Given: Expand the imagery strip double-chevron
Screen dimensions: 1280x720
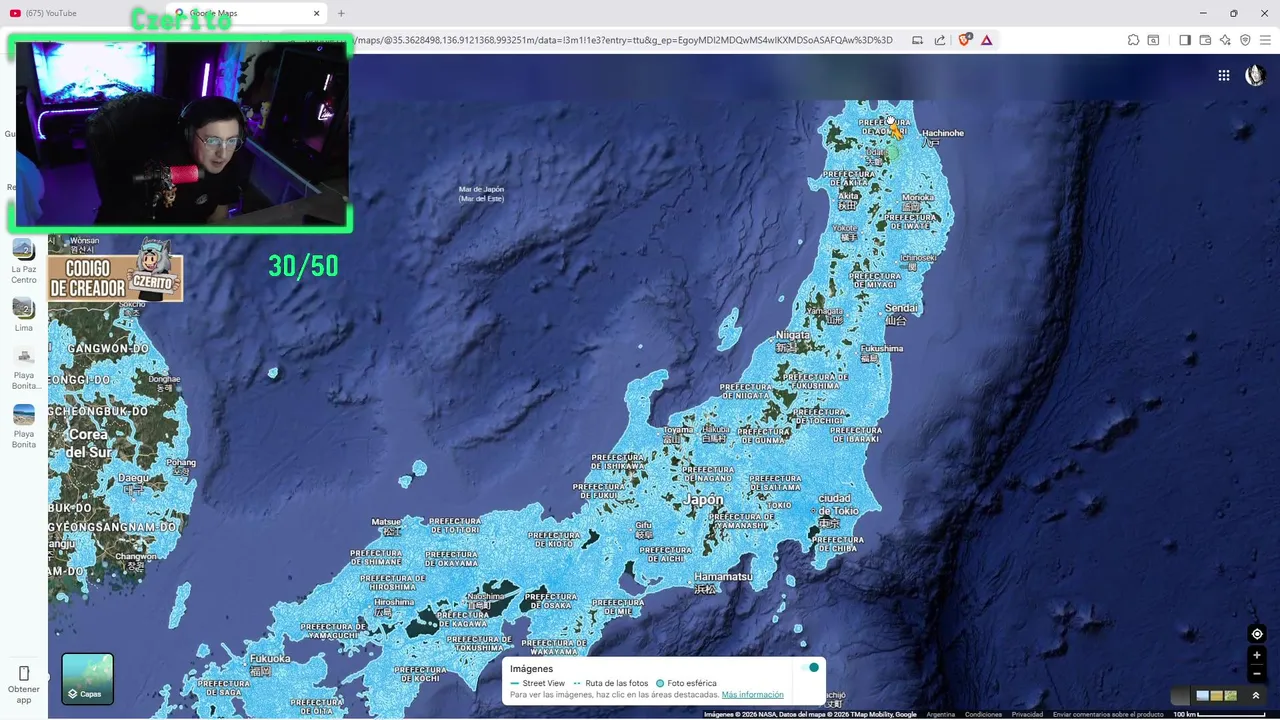Looking at the screenshot, I should [1256, 695].
